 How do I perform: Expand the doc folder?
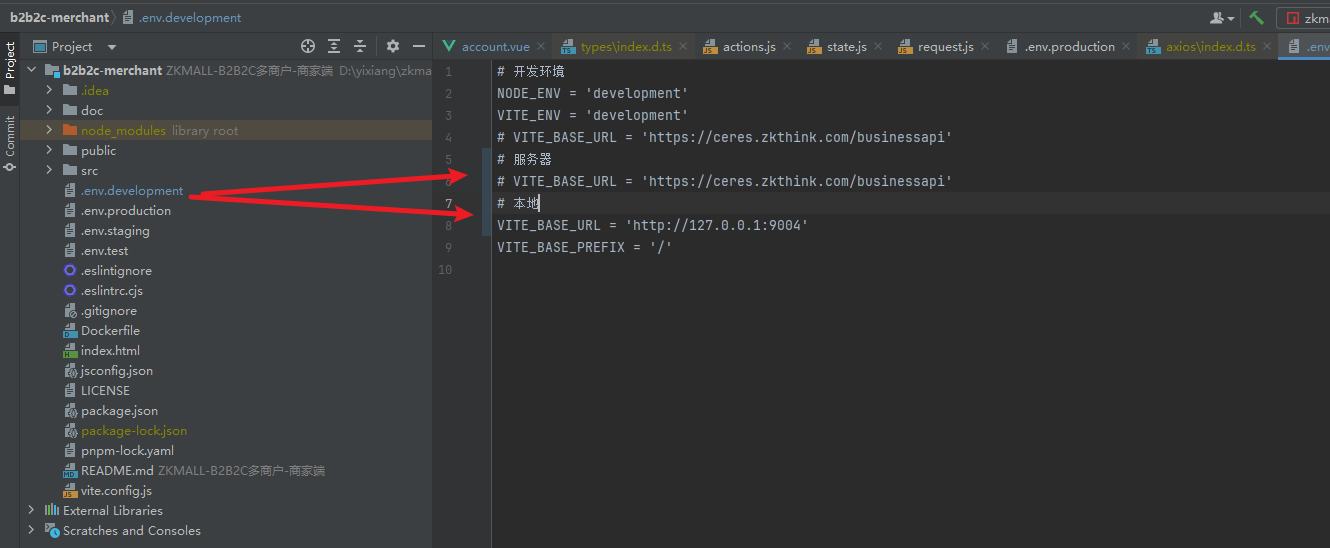click(48, 110)
